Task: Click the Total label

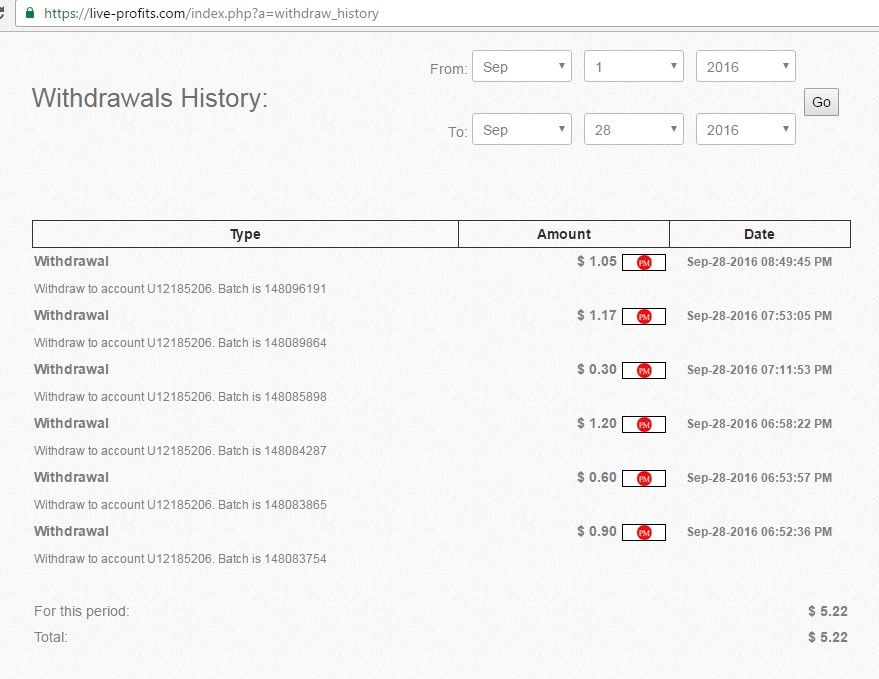Action: [50, 638]
